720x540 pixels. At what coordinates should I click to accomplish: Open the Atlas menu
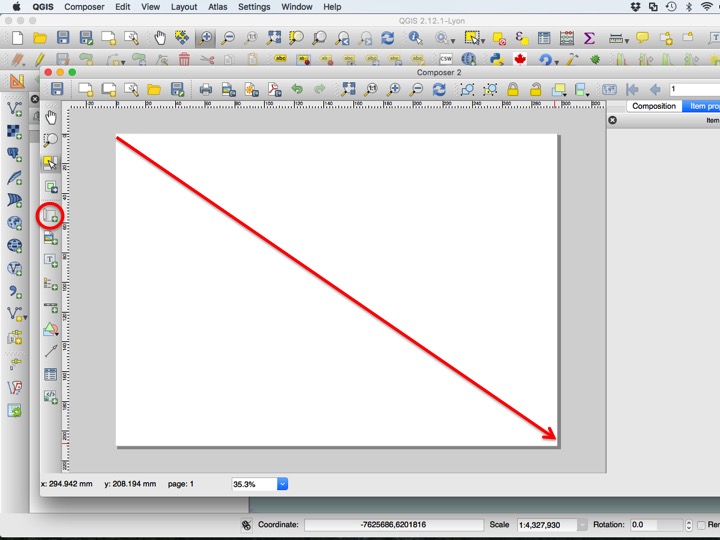pos(218,7)
